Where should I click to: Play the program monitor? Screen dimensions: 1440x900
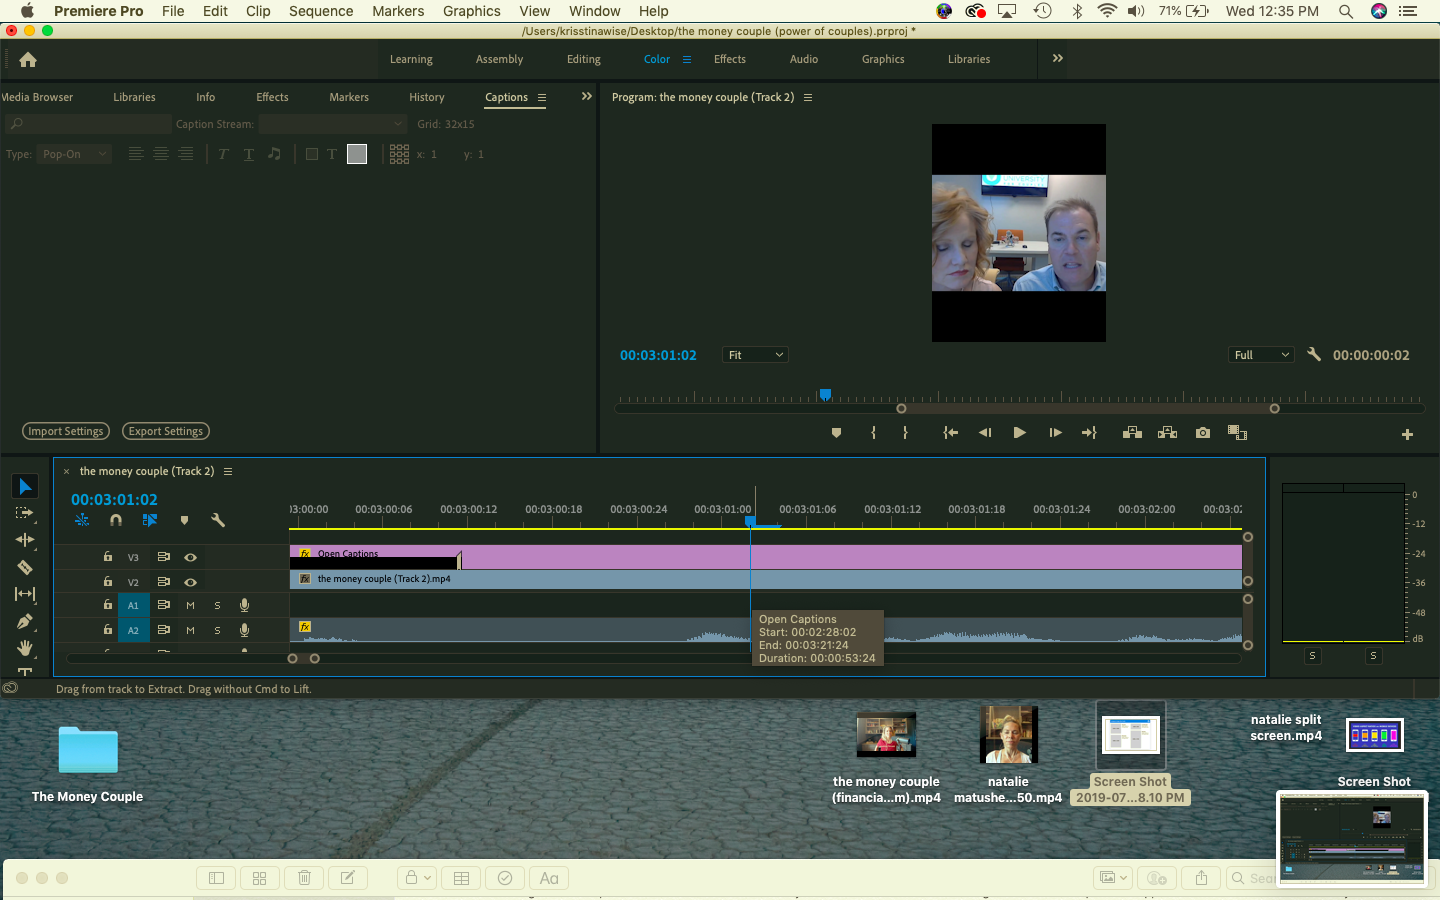coord(1019,433)
